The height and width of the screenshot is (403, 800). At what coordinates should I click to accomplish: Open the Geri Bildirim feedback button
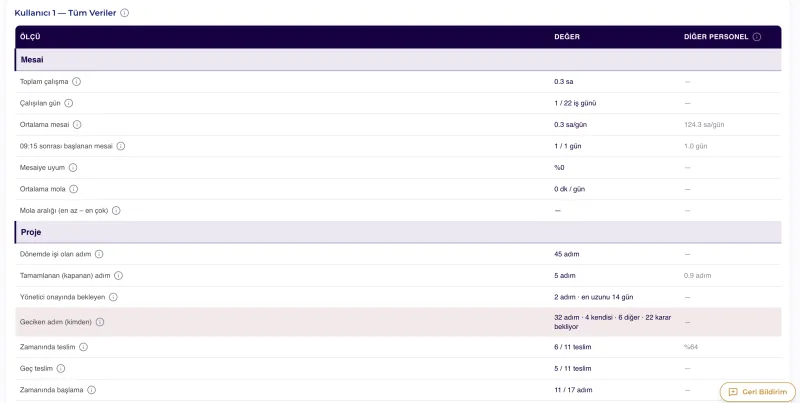click(758, 392)
